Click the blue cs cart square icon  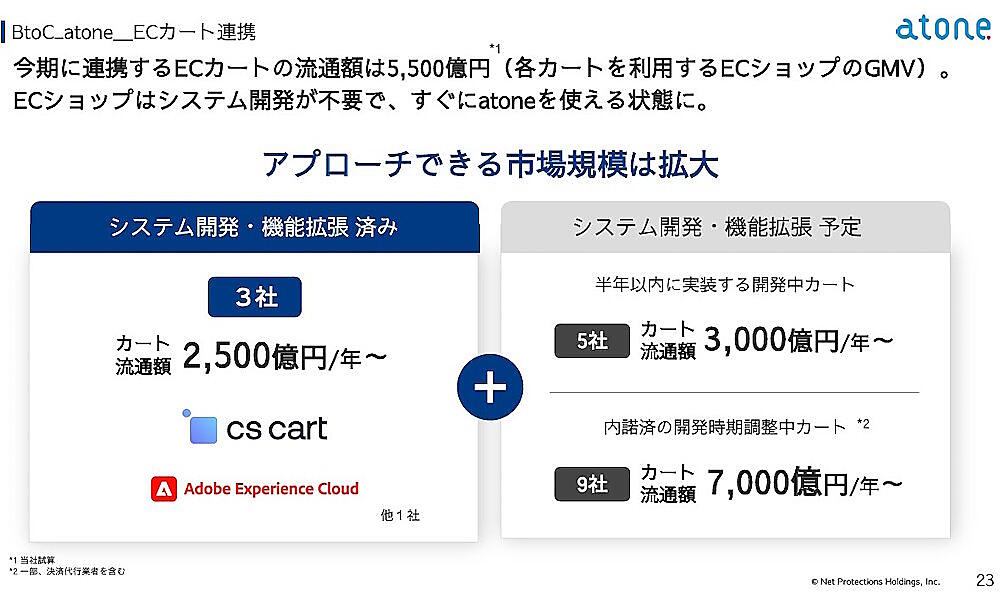pyautogui.click(x=203, y=428)
